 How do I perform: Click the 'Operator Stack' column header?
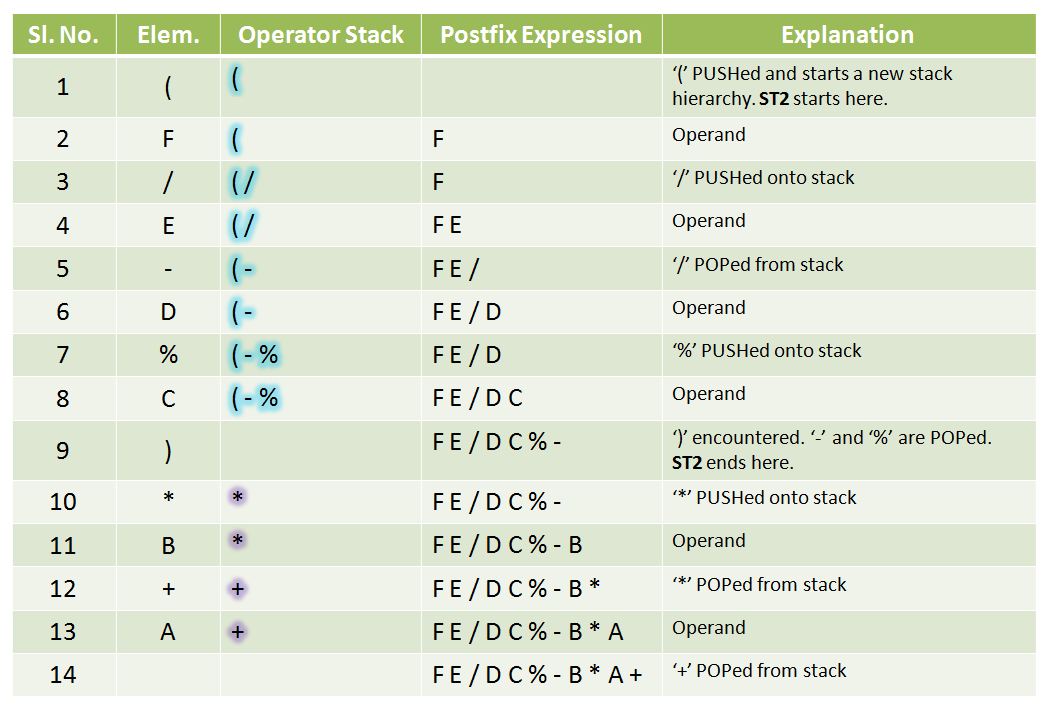coord(321,35)
